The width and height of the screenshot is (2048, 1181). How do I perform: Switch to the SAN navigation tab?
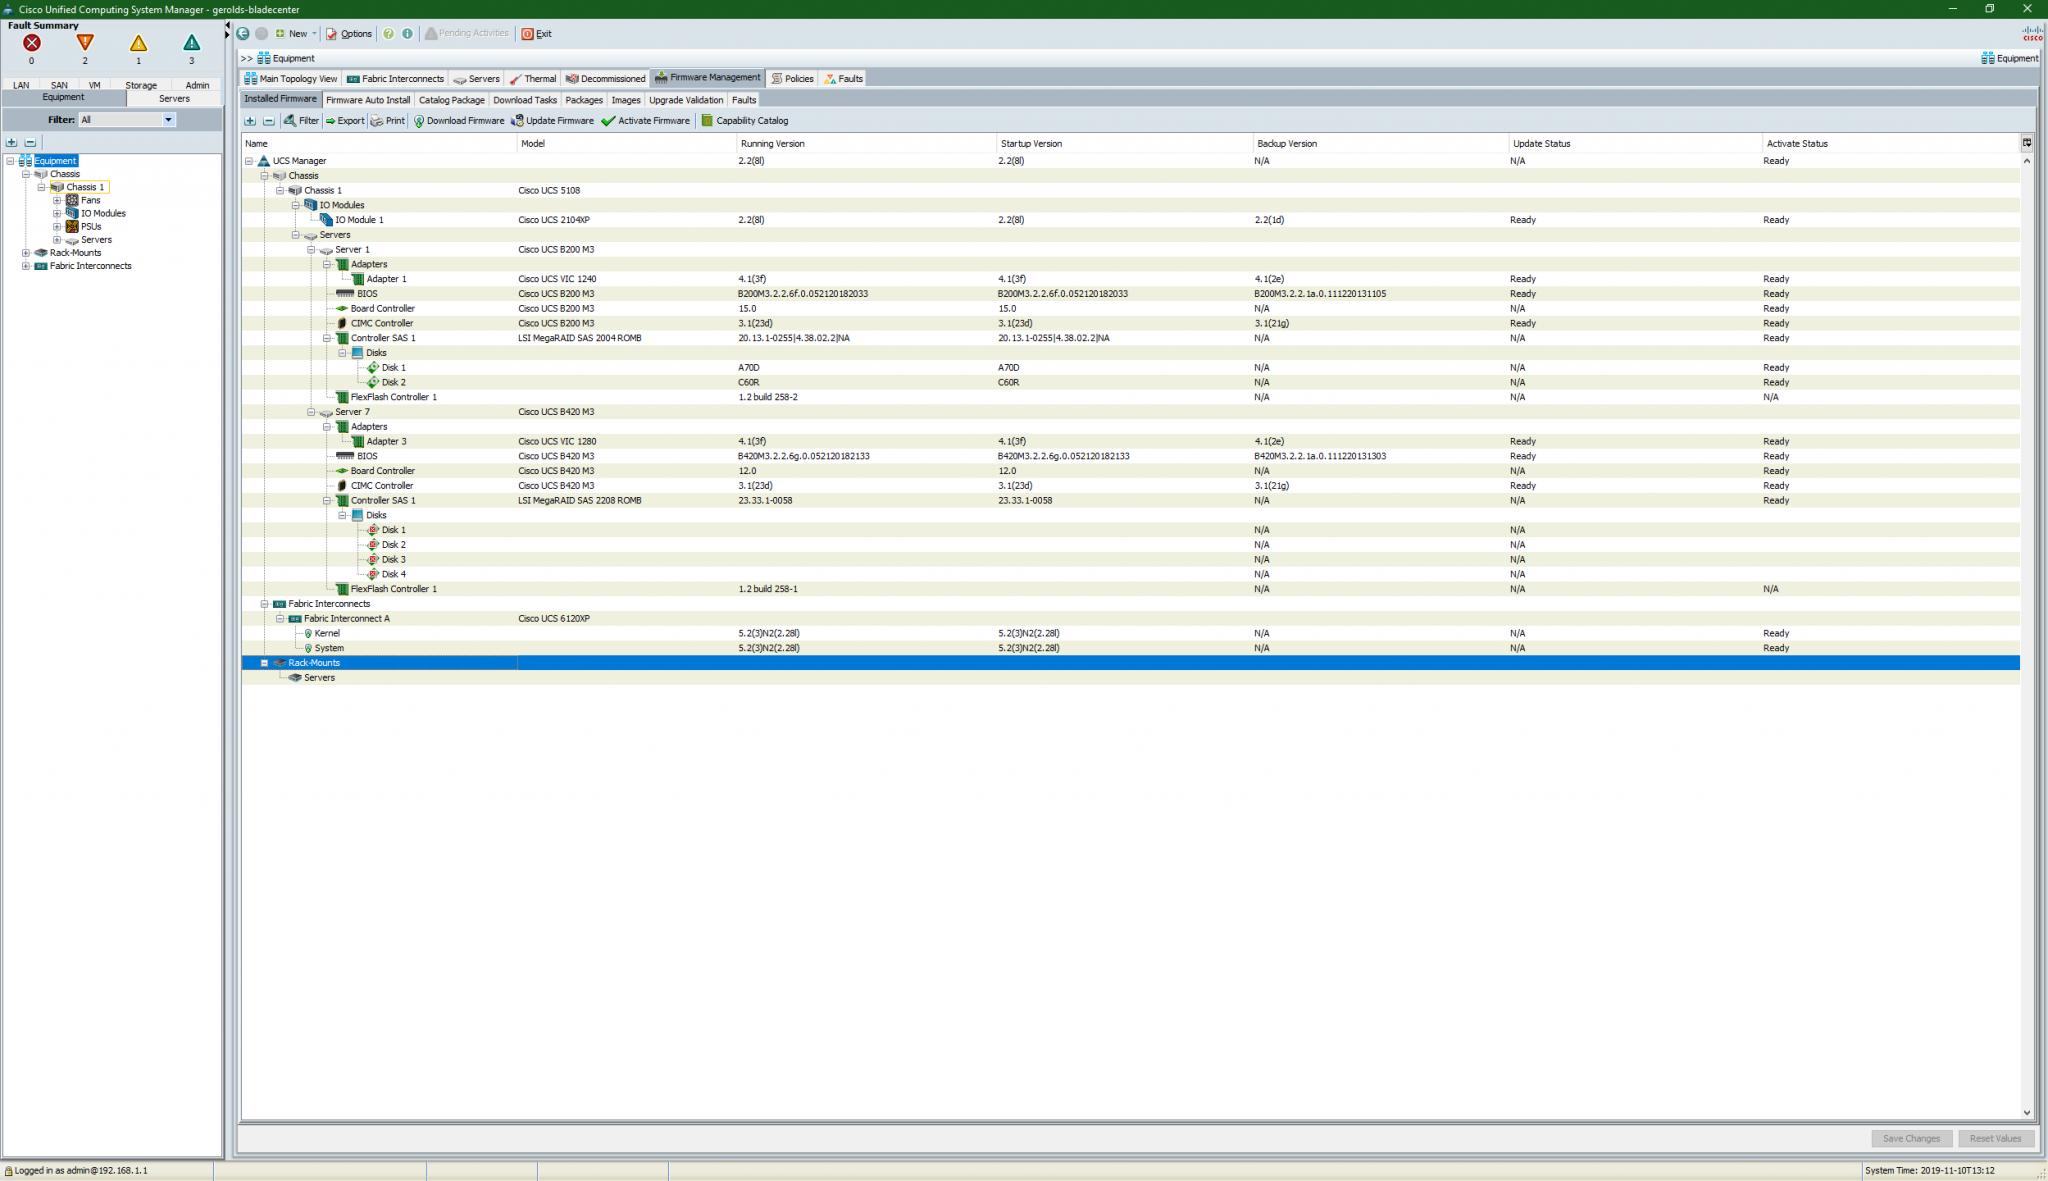59,85
